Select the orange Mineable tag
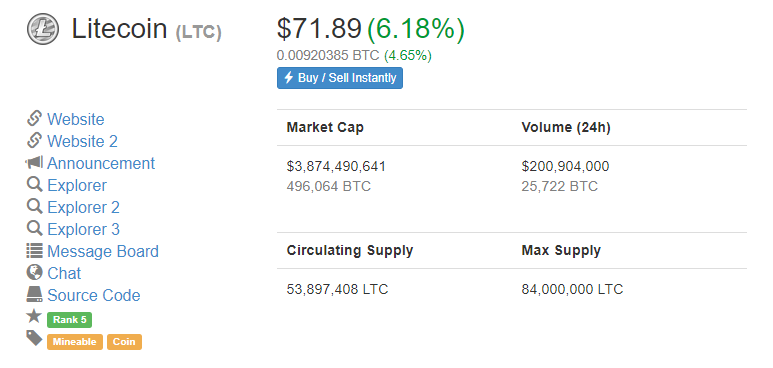 tap(75, 342)
